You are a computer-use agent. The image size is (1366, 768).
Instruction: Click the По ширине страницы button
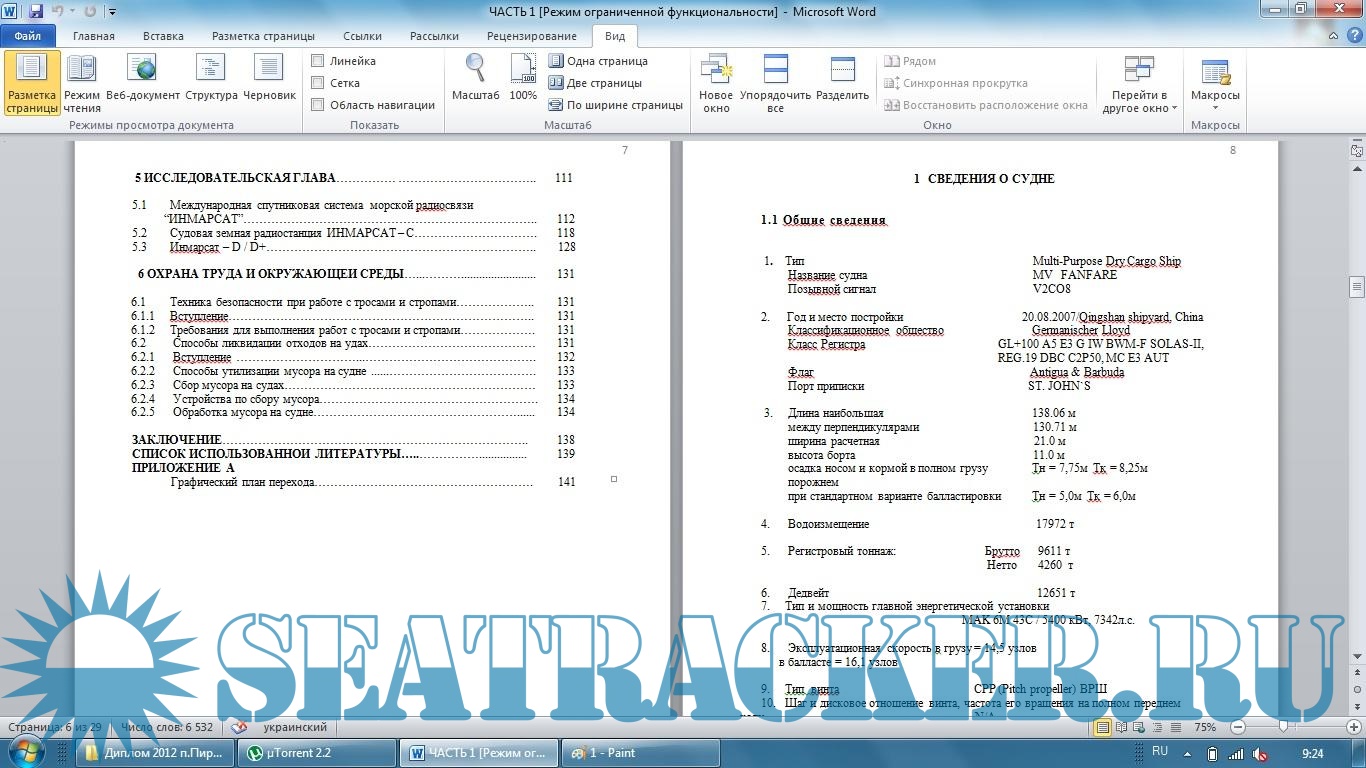point(615,105)
